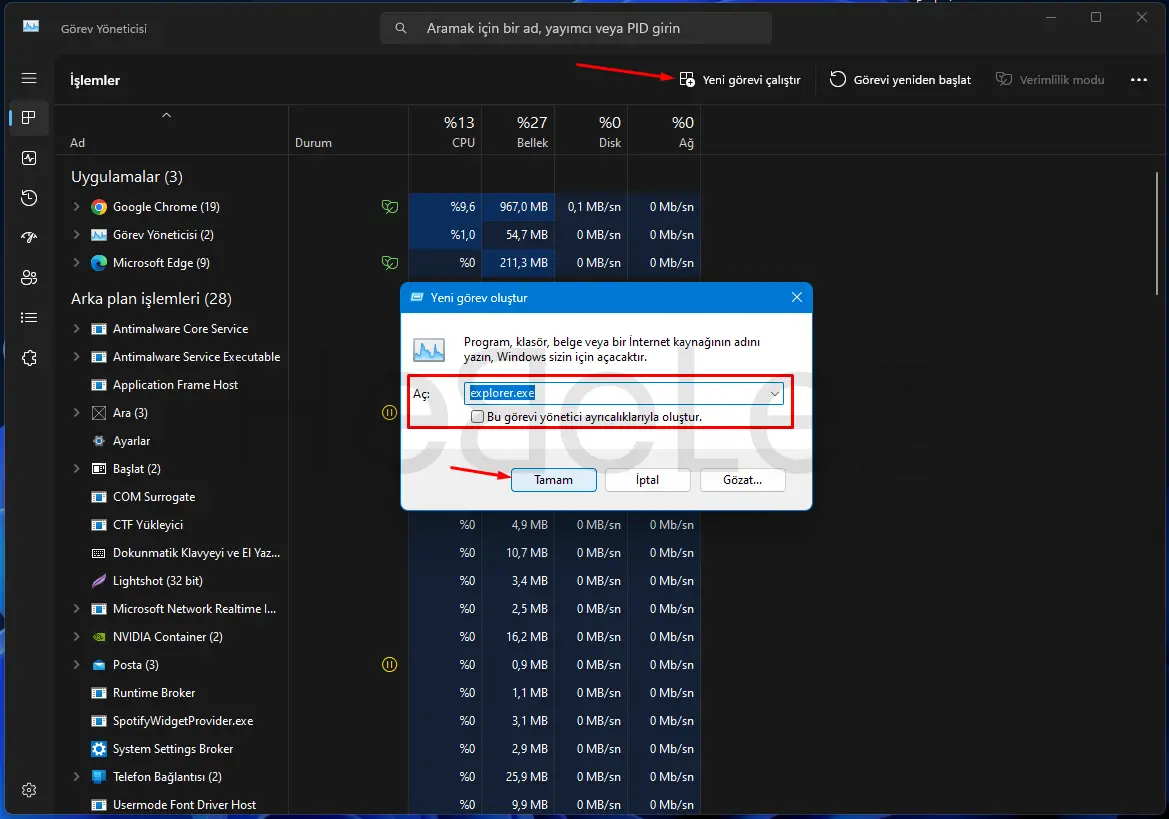Viewport: 1169px width, 819px height.
Task: Click the NVIDIA Container icon
Action: [98, 637]
